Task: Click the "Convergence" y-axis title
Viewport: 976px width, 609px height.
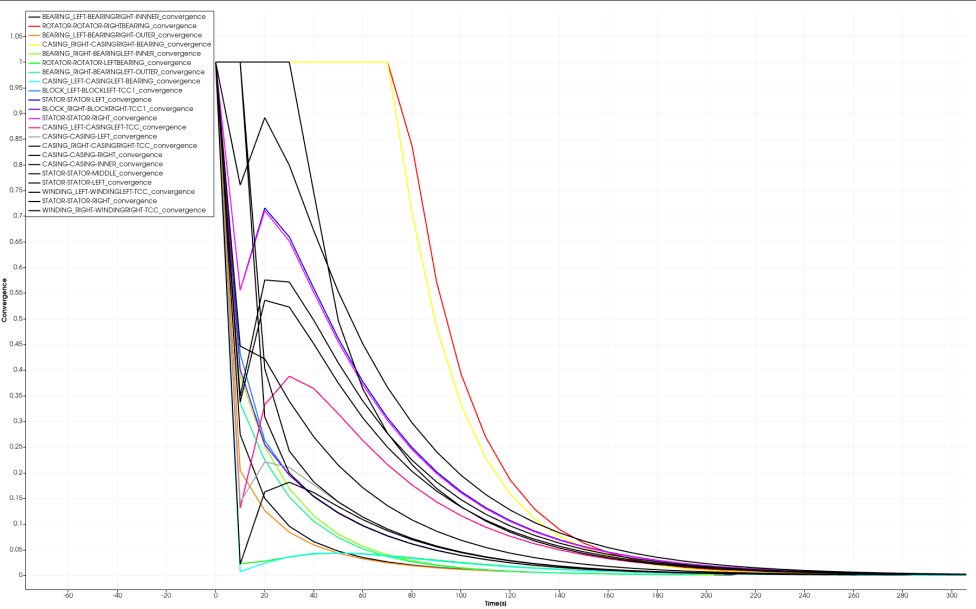Action: point(5,300)
